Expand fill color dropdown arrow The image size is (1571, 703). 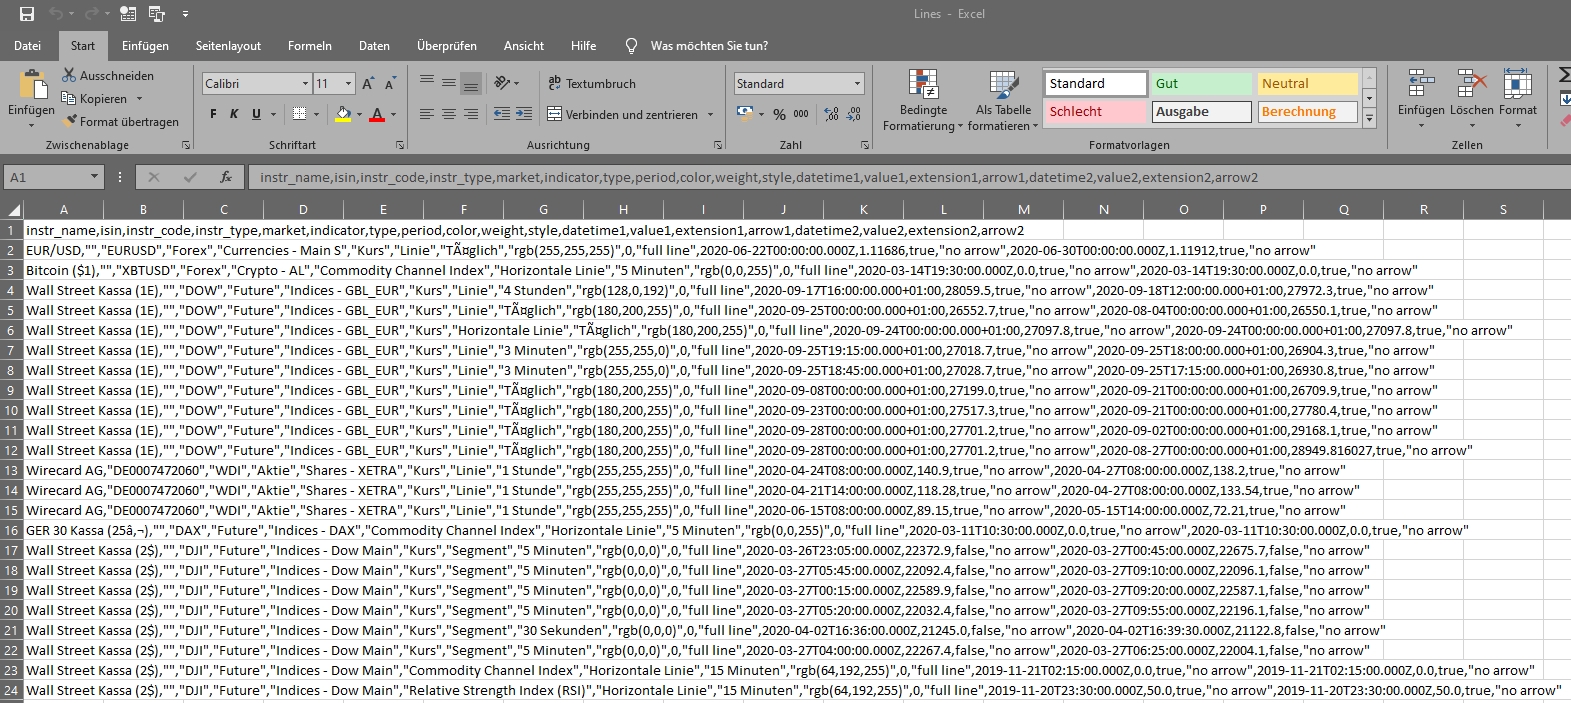359,114
